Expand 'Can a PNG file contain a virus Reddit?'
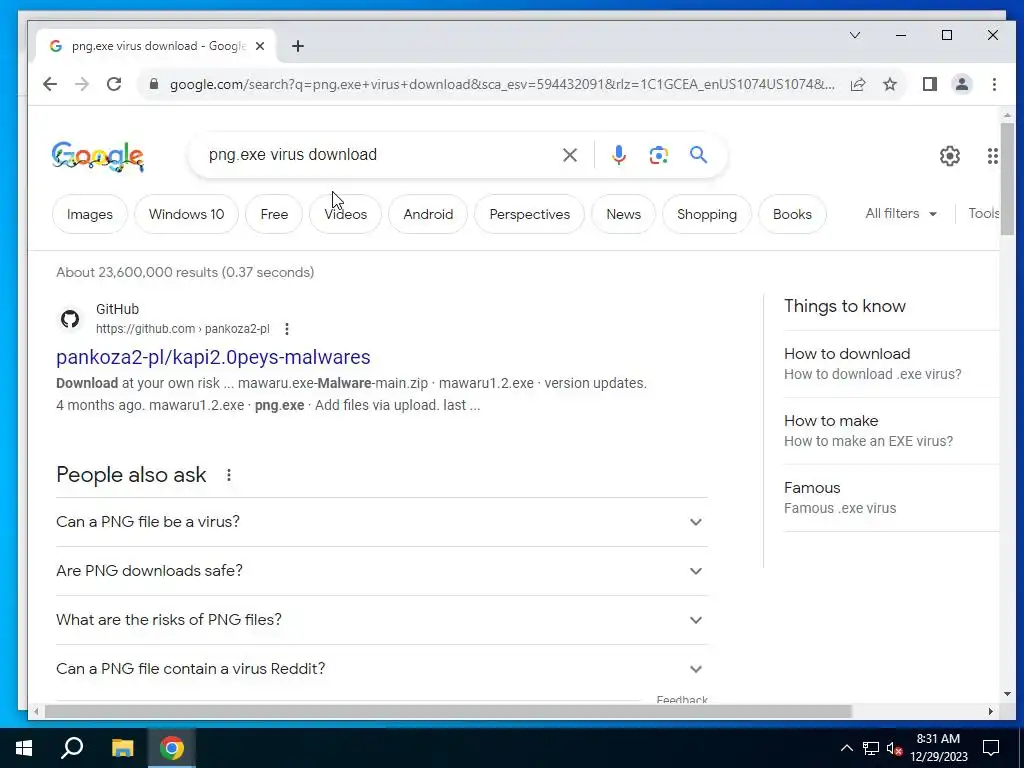1024x768 pixels. point(381,669)
